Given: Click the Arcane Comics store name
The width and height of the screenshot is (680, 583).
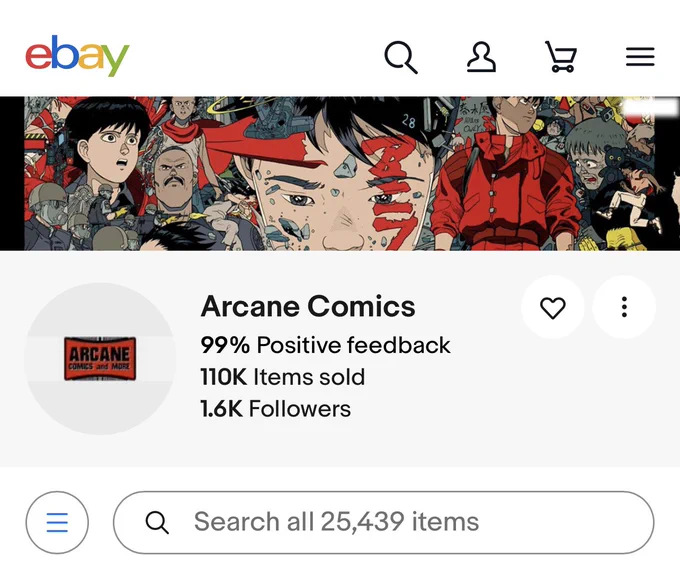Looking at the screenshot, I should click(308, 306).
